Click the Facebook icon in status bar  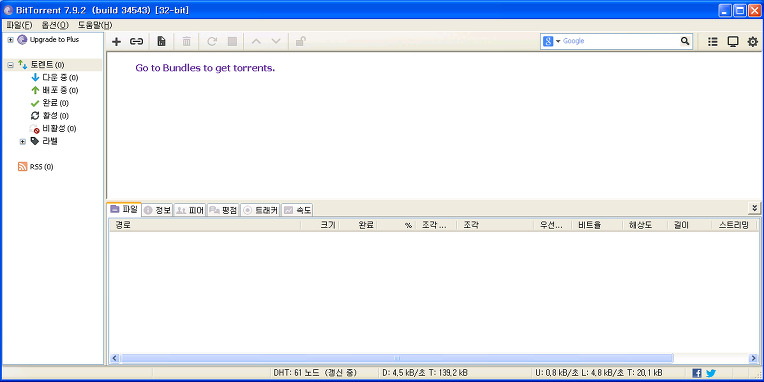point(697,373)
